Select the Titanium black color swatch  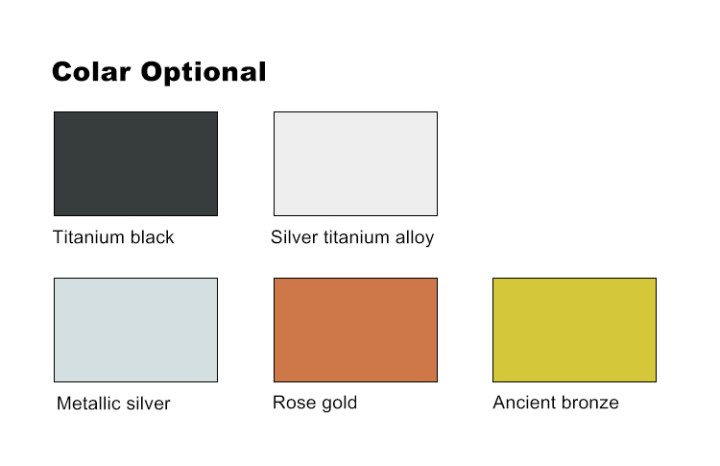click(136, 163)
